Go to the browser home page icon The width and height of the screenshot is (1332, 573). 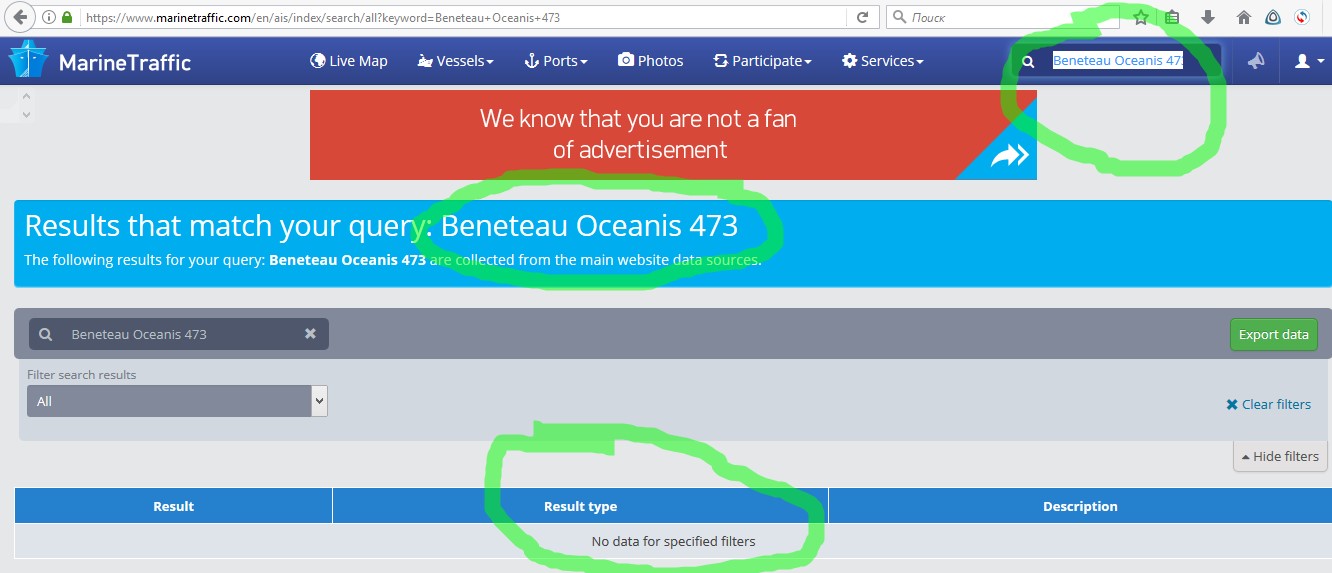tap(1243, 17)
